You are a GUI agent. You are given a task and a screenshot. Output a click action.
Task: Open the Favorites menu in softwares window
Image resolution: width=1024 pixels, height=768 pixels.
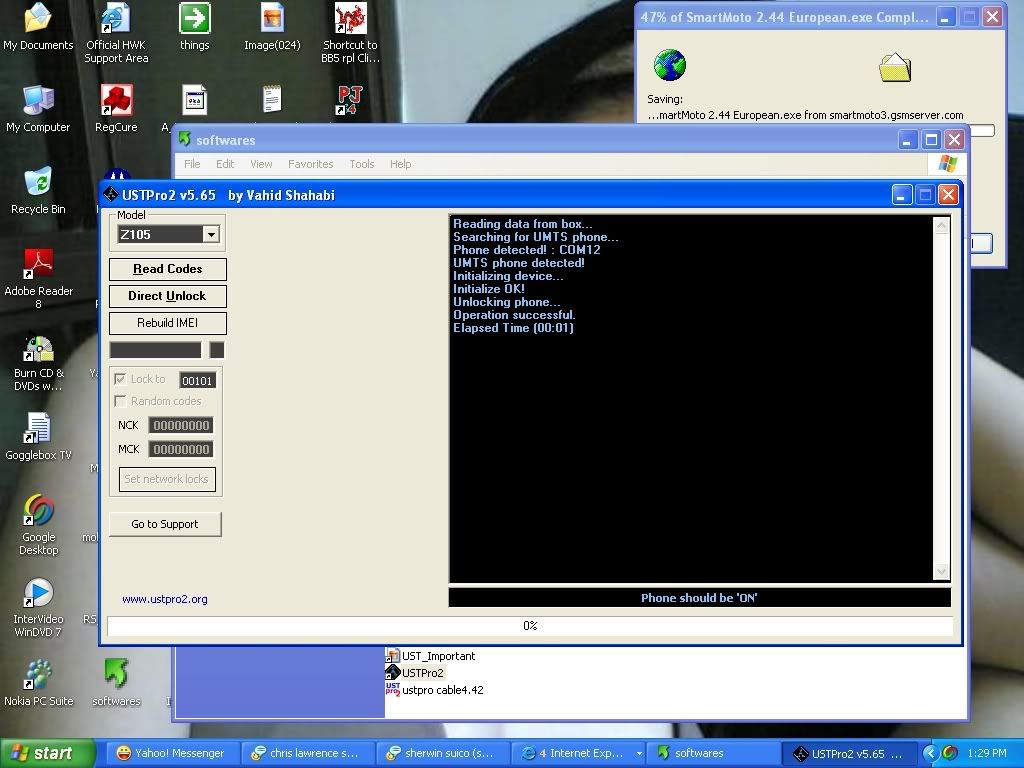point(310,164)
